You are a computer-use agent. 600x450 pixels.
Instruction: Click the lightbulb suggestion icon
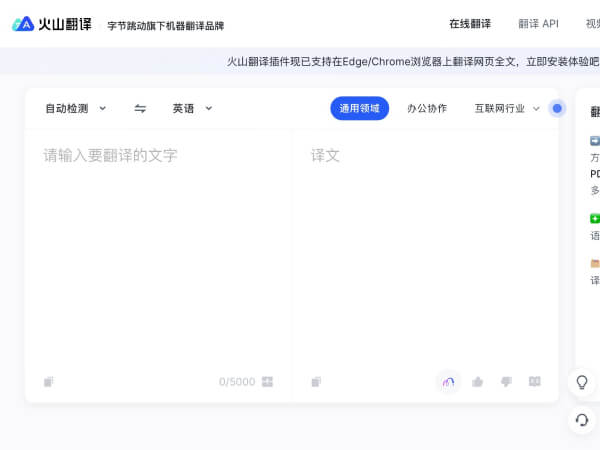point(581,381)
